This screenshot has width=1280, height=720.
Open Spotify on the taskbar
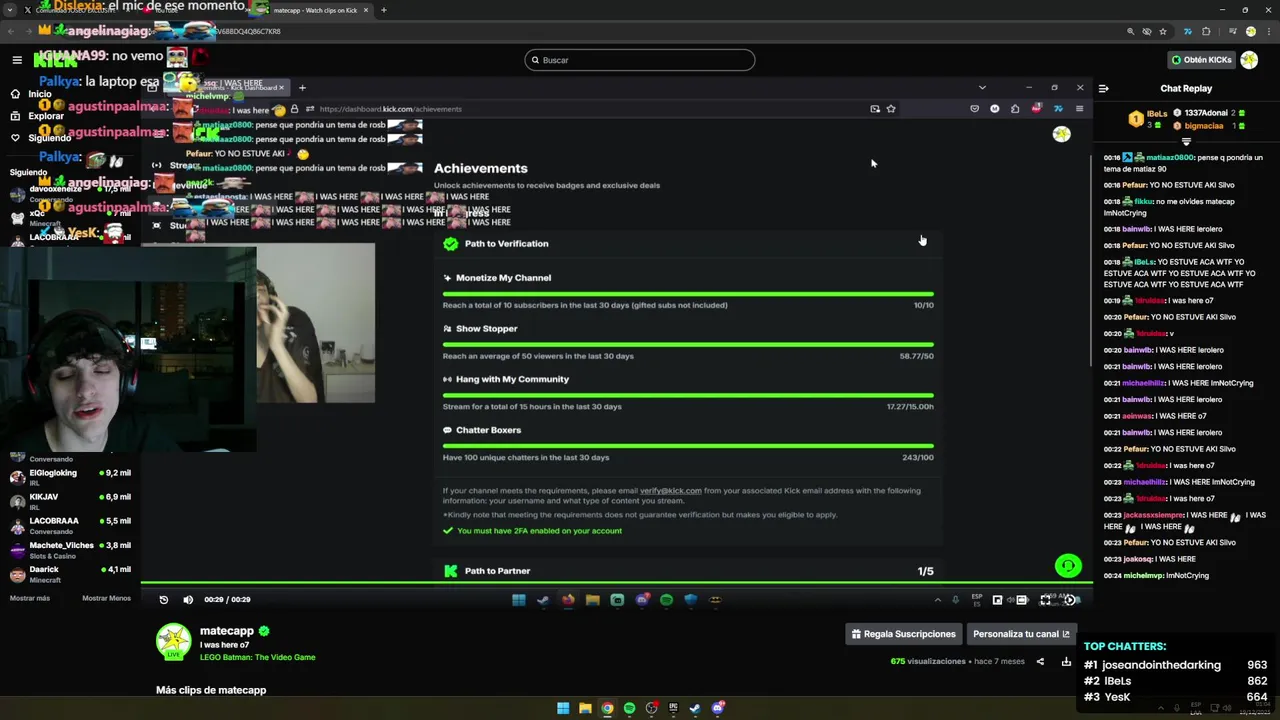coord(629,708)
